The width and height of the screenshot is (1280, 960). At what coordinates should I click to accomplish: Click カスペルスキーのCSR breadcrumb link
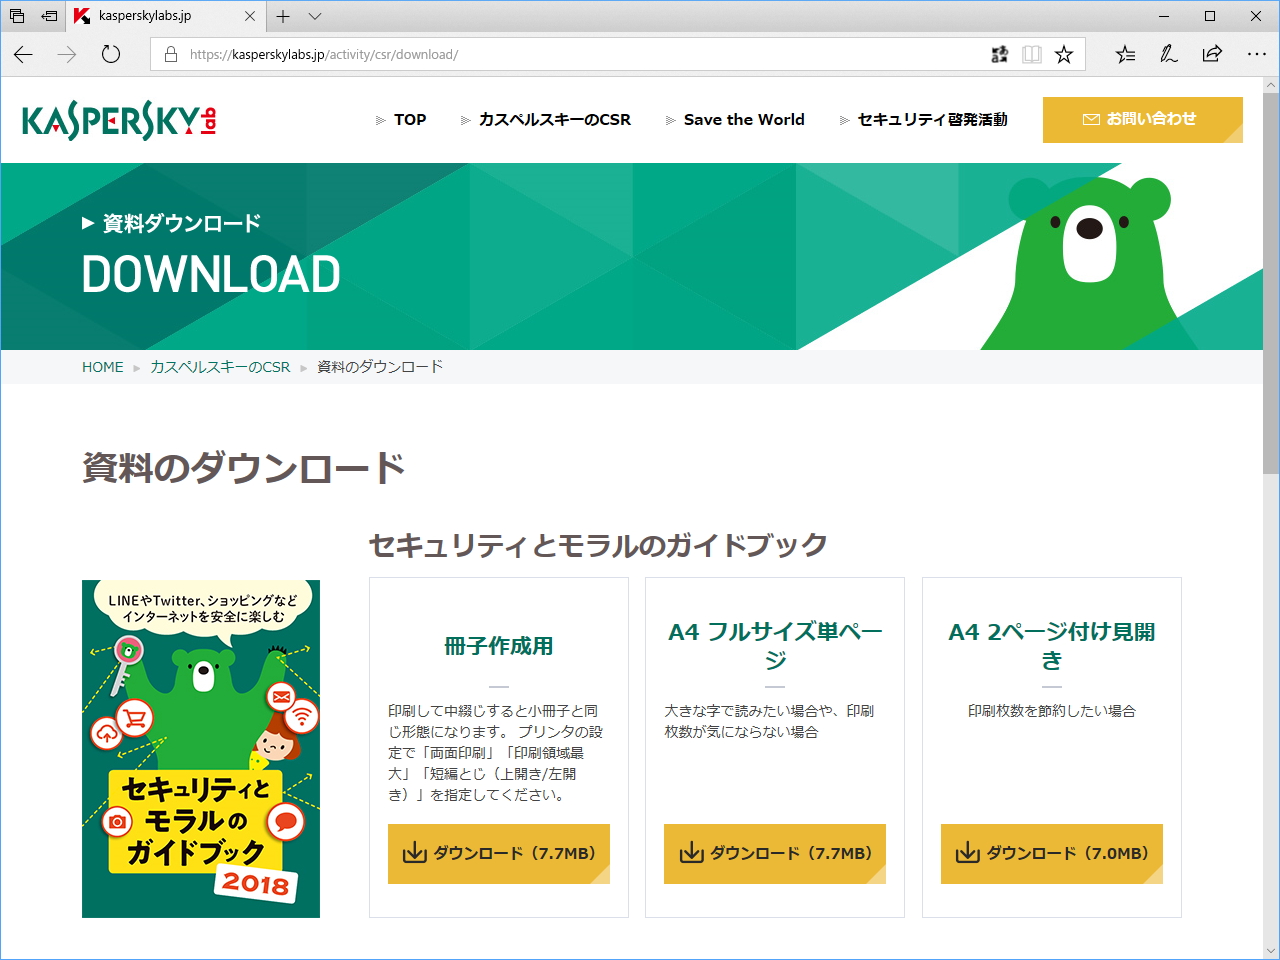point(220,367)
